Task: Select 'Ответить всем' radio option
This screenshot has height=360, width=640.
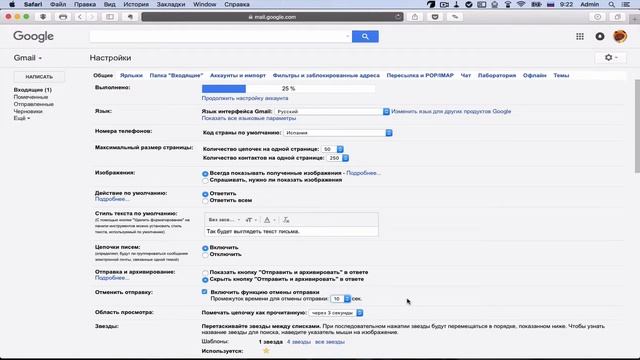Action: click(x=205, y=201)
